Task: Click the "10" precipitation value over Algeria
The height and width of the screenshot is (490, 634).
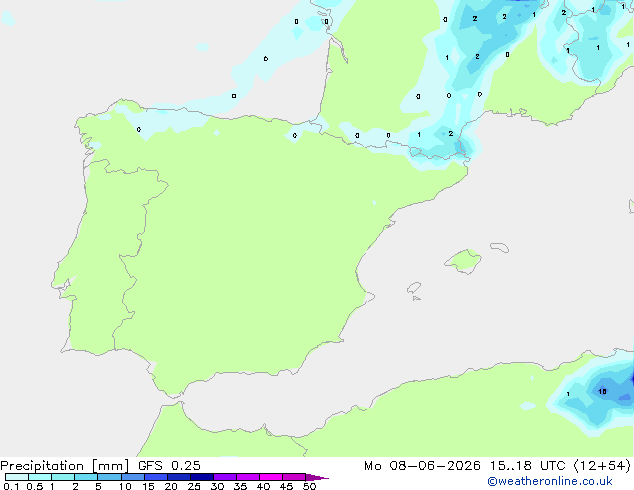Action: 602,391
